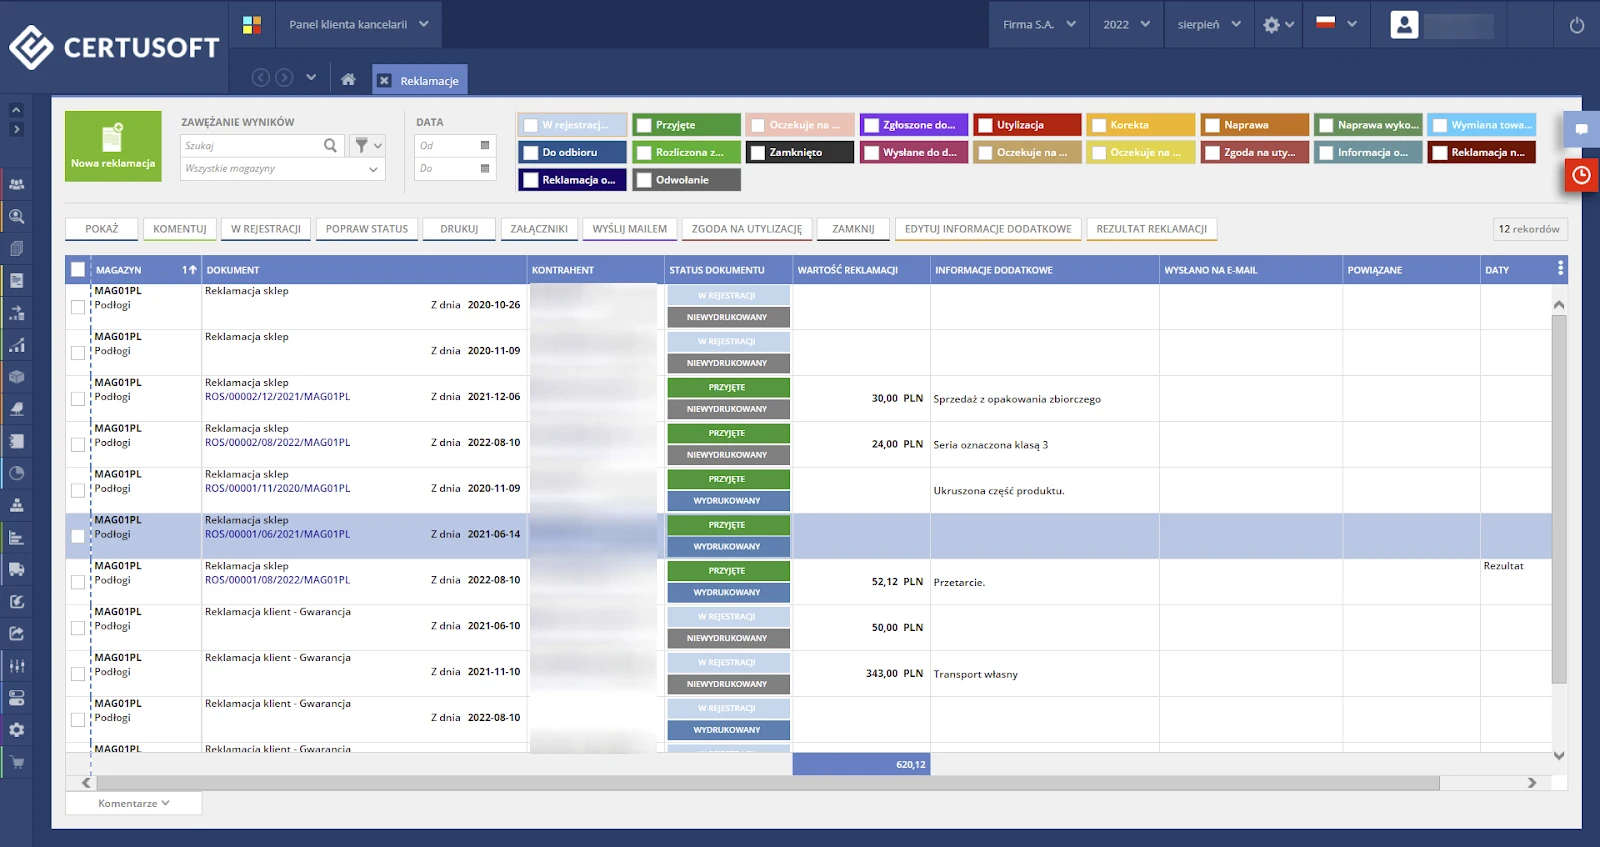
Task: Check the select-all checkbox in table header
Action: tap(78, 270)
